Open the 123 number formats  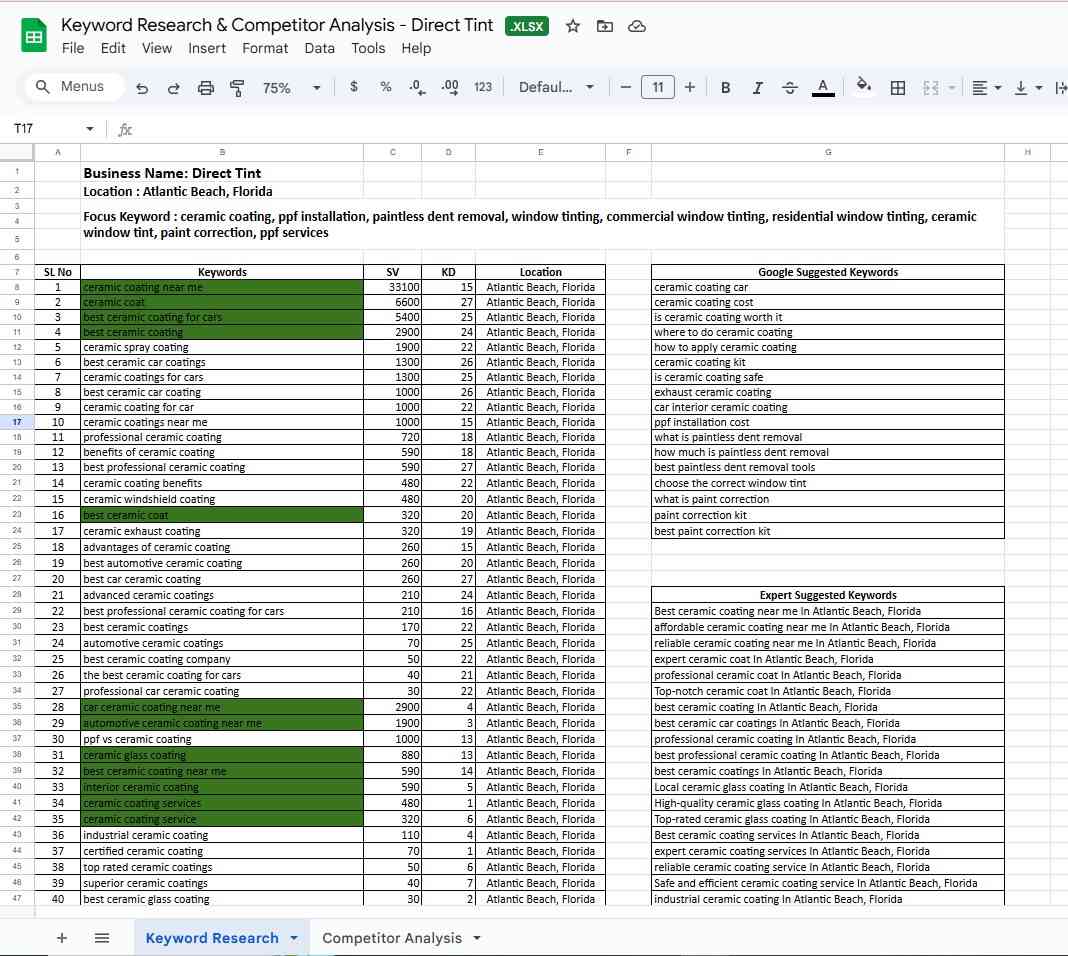point(483,87)
